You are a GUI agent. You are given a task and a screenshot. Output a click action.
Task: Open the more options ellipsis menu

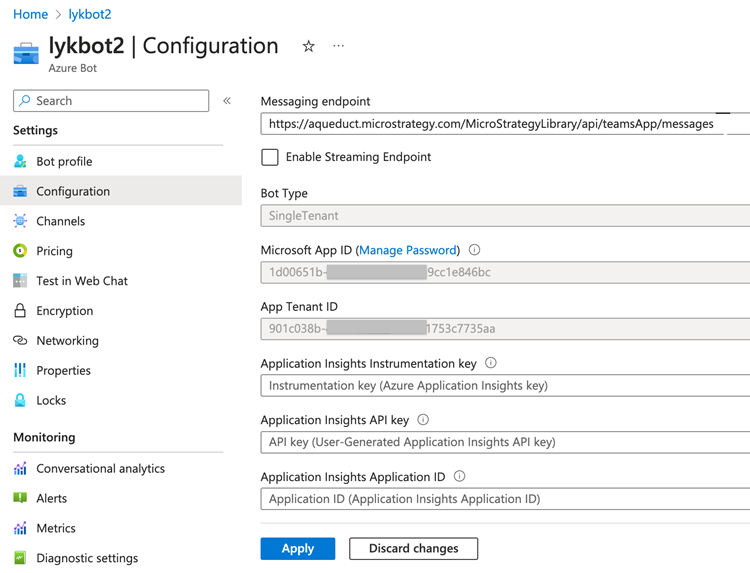(338, 46)
